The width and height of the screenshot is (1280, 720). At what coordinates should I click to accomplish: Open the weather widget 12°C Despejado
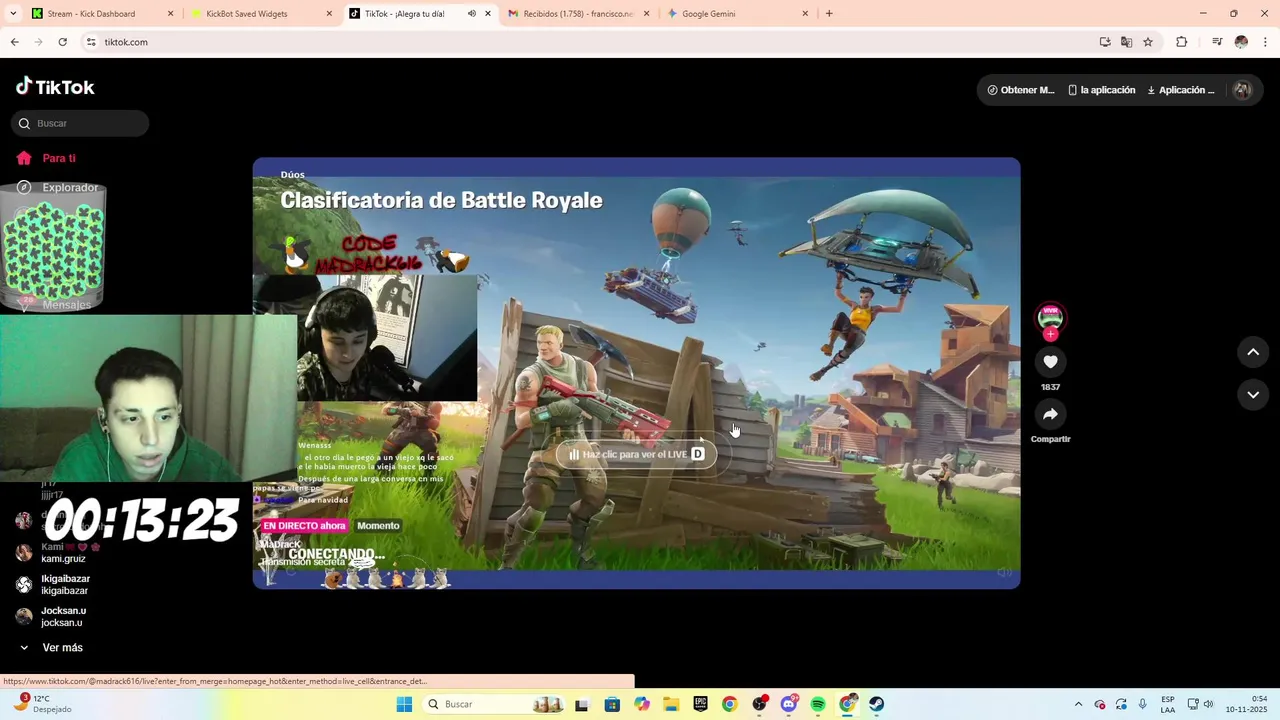pos(42,704)
